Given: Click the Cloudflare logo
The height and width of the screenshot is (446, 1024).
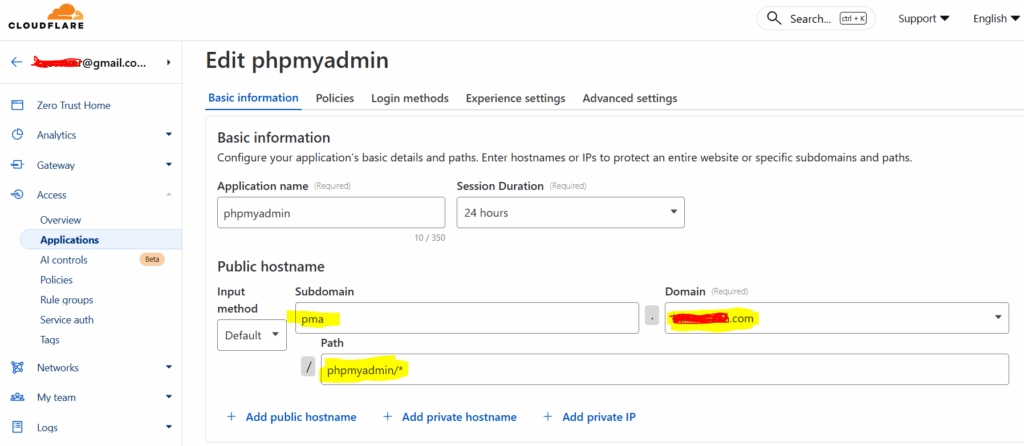Looking at the screenshot, I should pos(46,17).
